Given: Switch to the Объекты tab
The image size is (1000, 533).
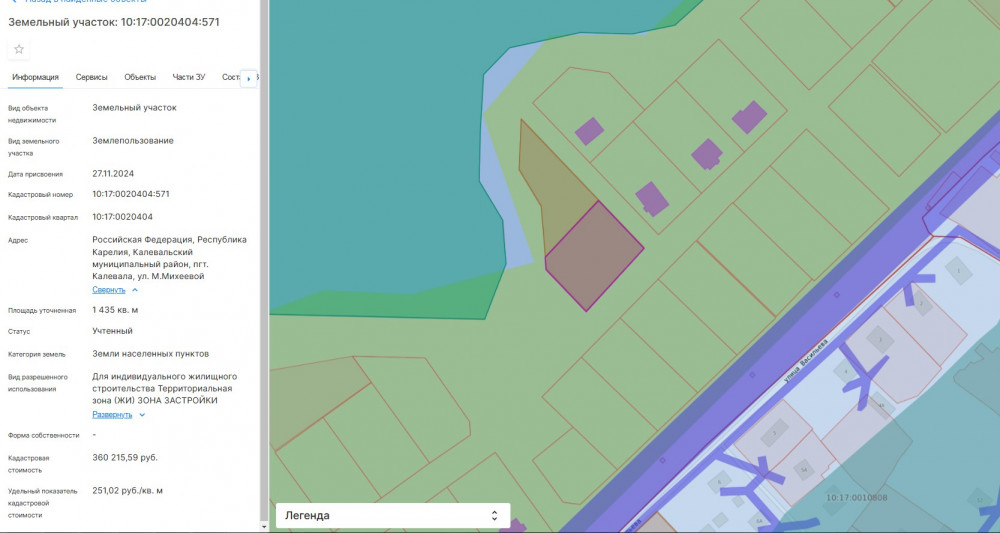Looking at the screenshot, I should coord(140,77).
